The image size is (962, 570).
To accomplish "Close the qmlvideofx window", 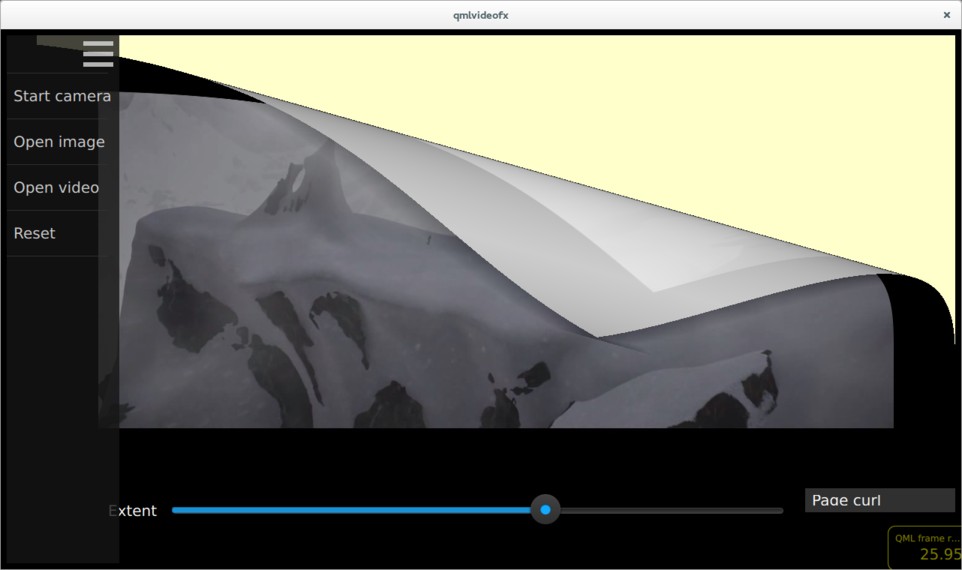I will pos(946,15).
